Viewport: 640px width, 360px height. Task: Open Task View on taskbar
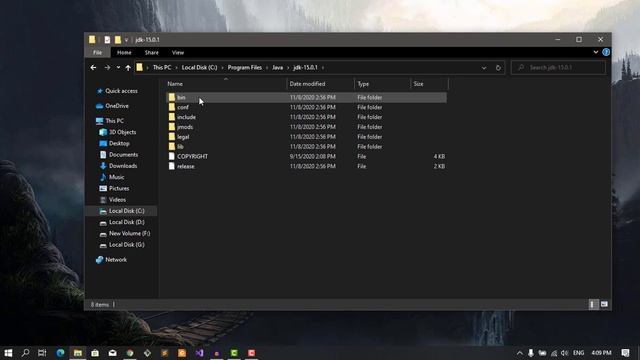point(42,353)
